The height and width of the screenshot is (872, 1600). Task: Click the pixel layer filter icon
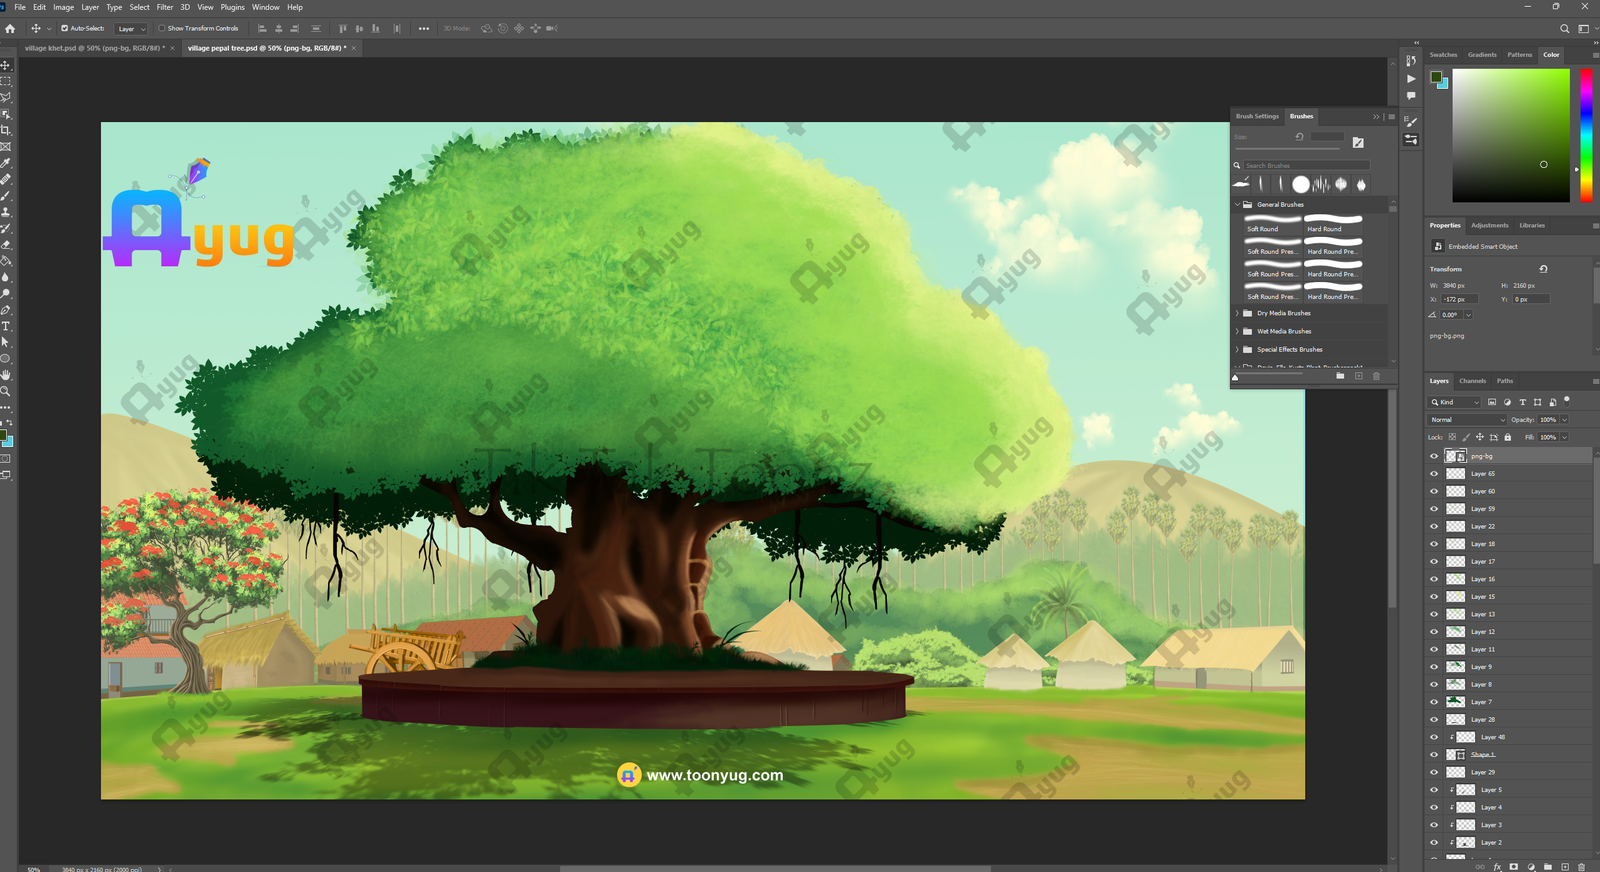click(x=1492, y=402)
